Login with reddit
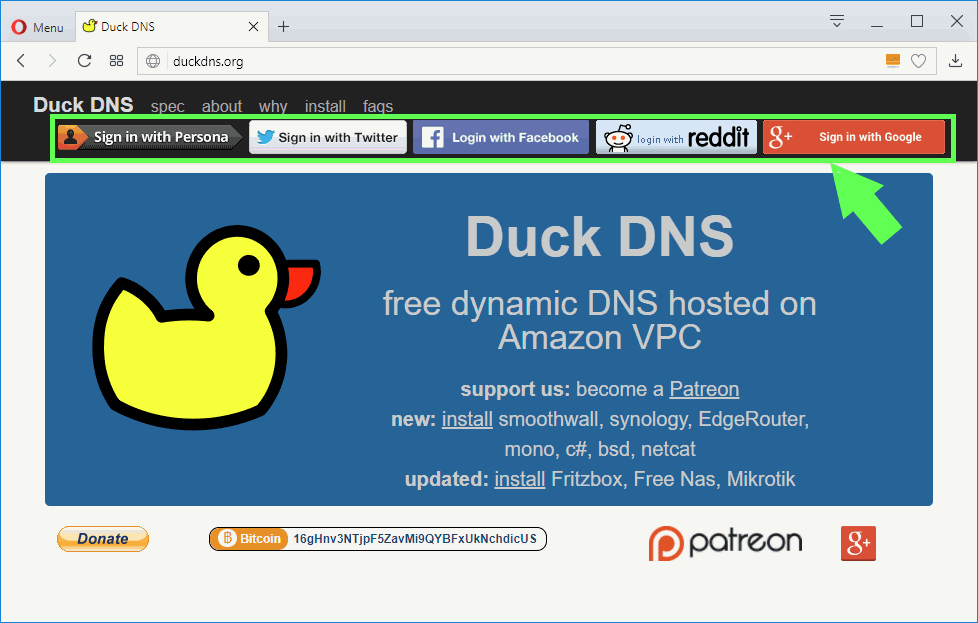The width and height of the screenshot is (978, 623). pos(676,137)
